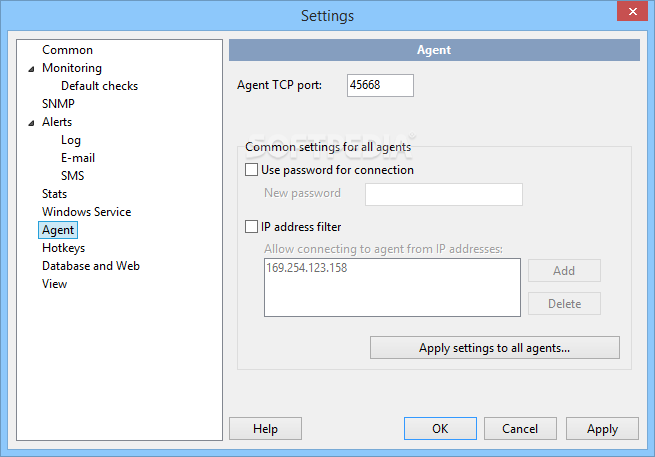
Task: Select SMS under Alerts
Action: 72,176
